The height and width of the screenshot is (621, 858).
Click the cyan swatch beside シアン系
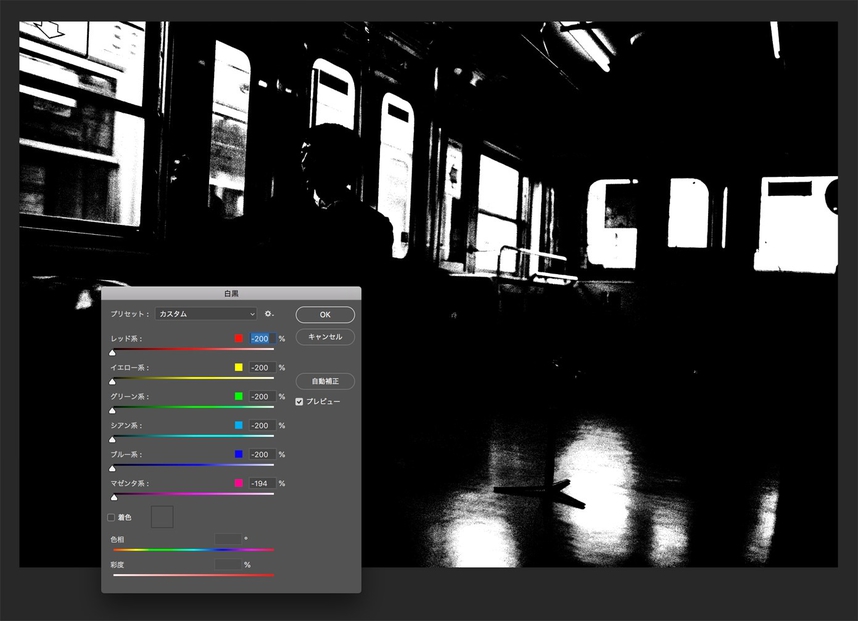click(239, 426)
